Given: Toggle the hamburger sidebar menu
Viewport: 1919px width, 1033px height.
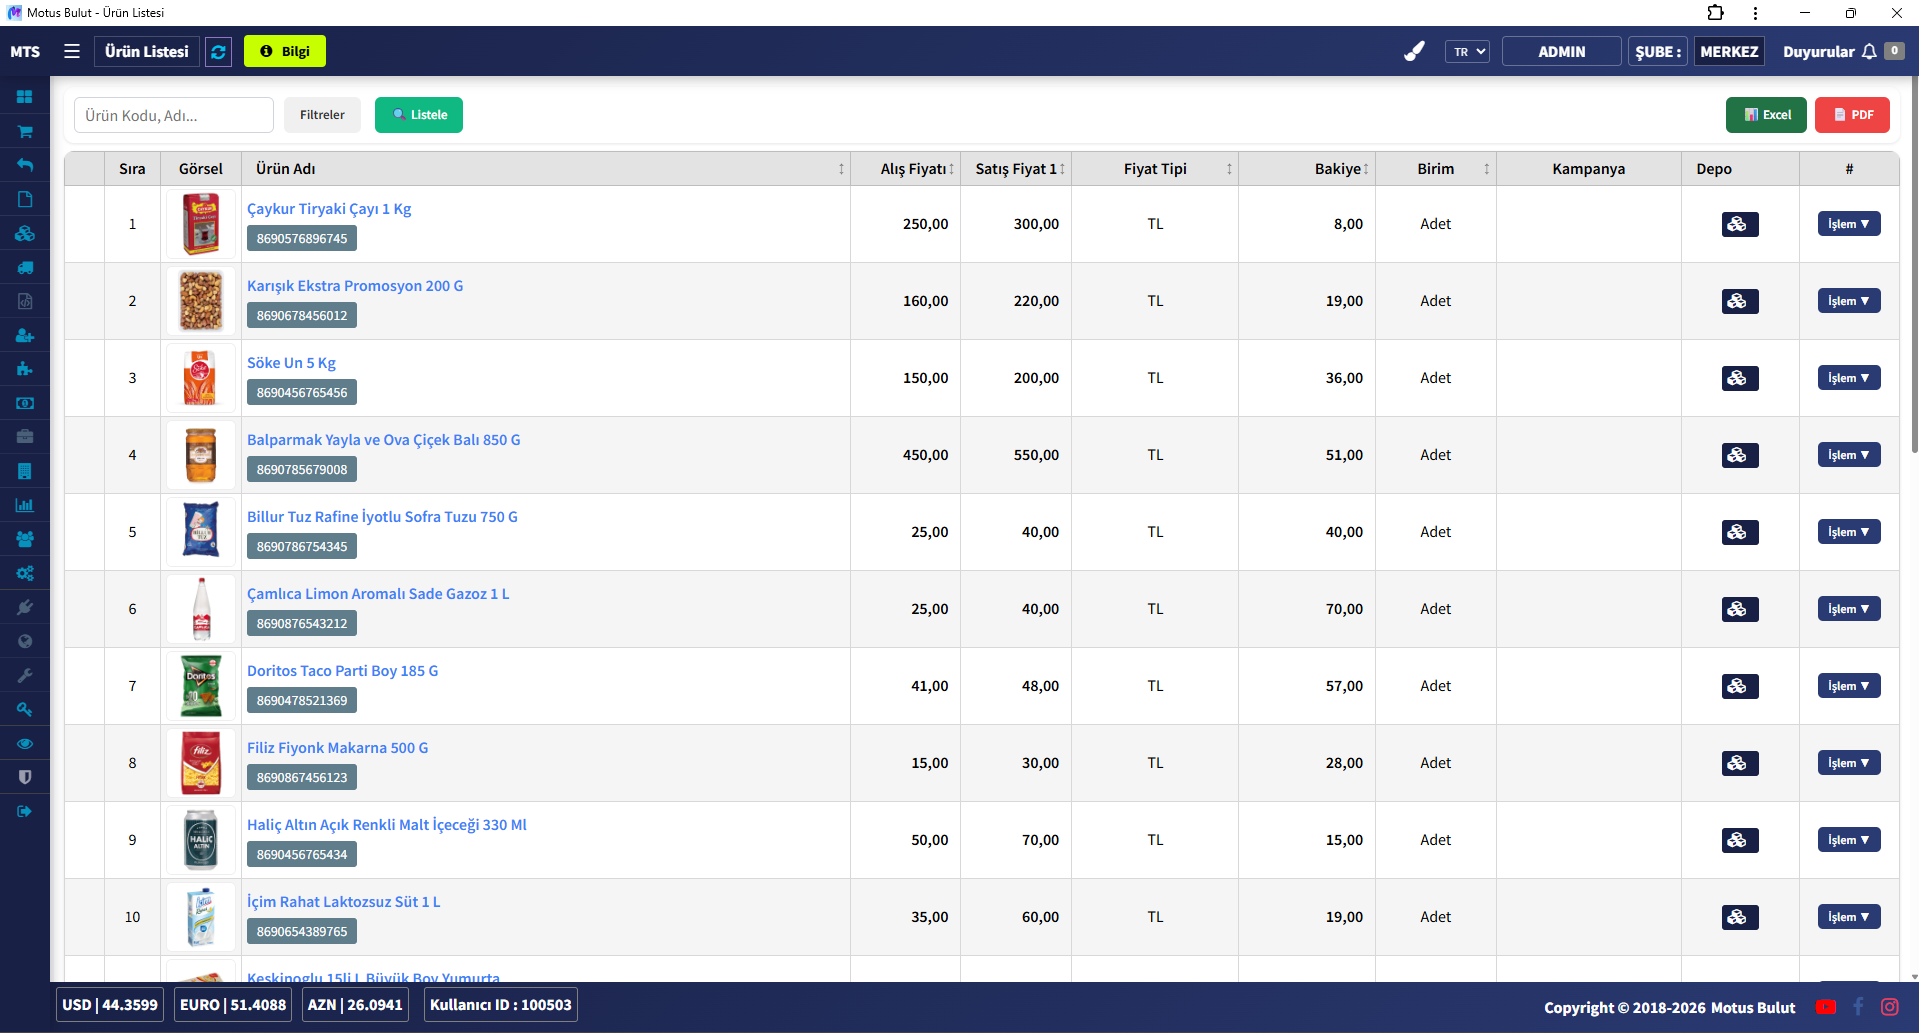Looking at the screenshot, I should click(x=72, y=51).
